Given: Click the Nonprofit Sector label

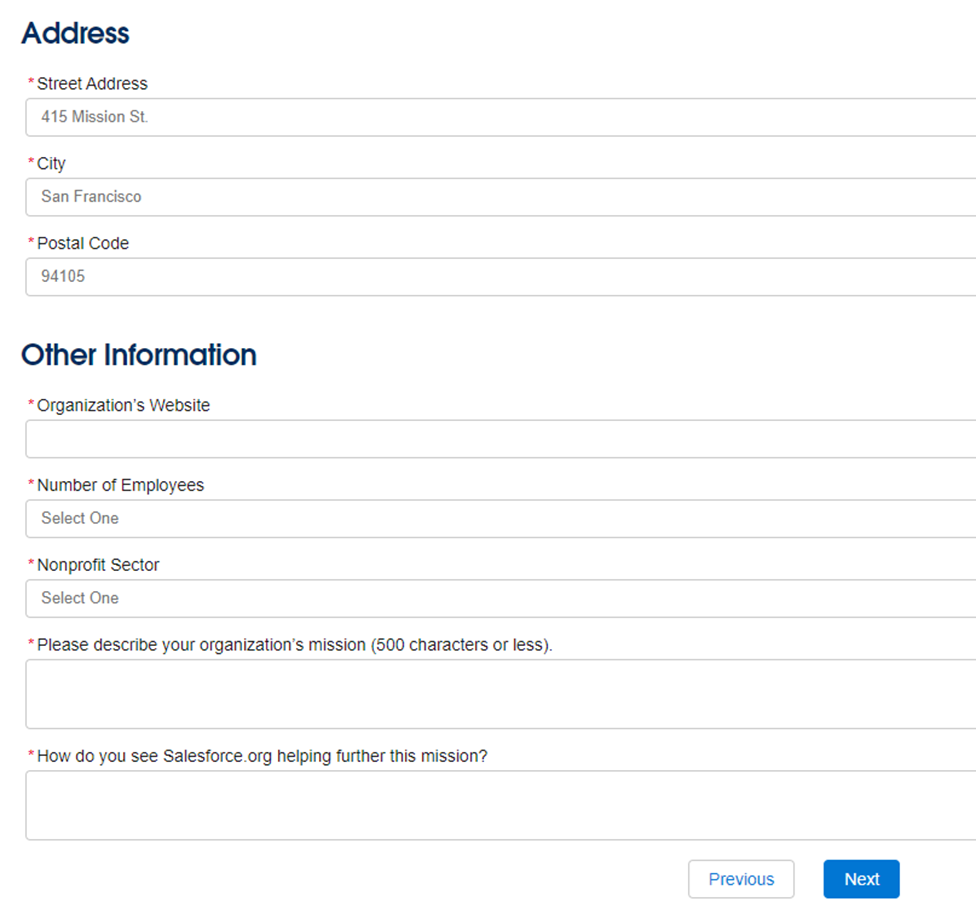Looking at the screenshot, I should click(x=98, y=566).
